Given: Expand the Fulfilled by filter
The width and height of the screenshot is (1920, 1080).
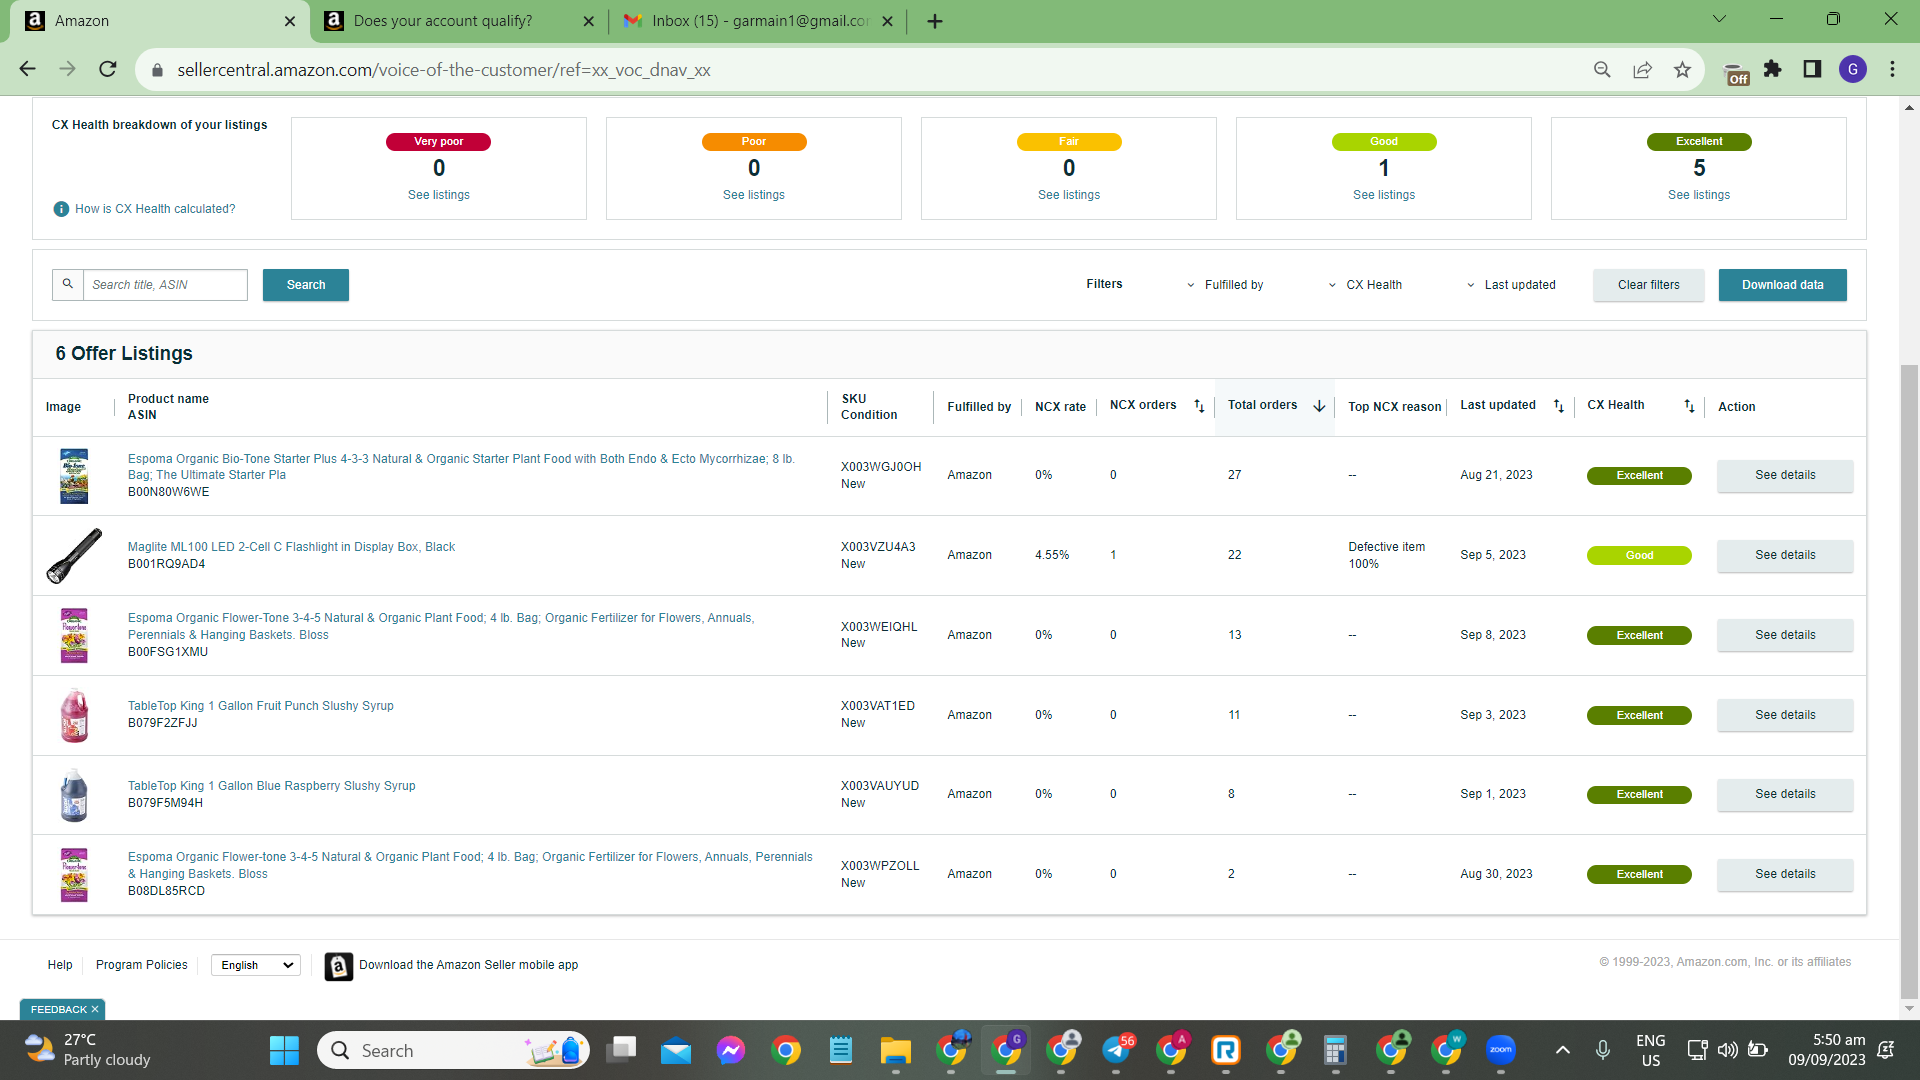Looking at the screenshot, I should point(1226,285).
